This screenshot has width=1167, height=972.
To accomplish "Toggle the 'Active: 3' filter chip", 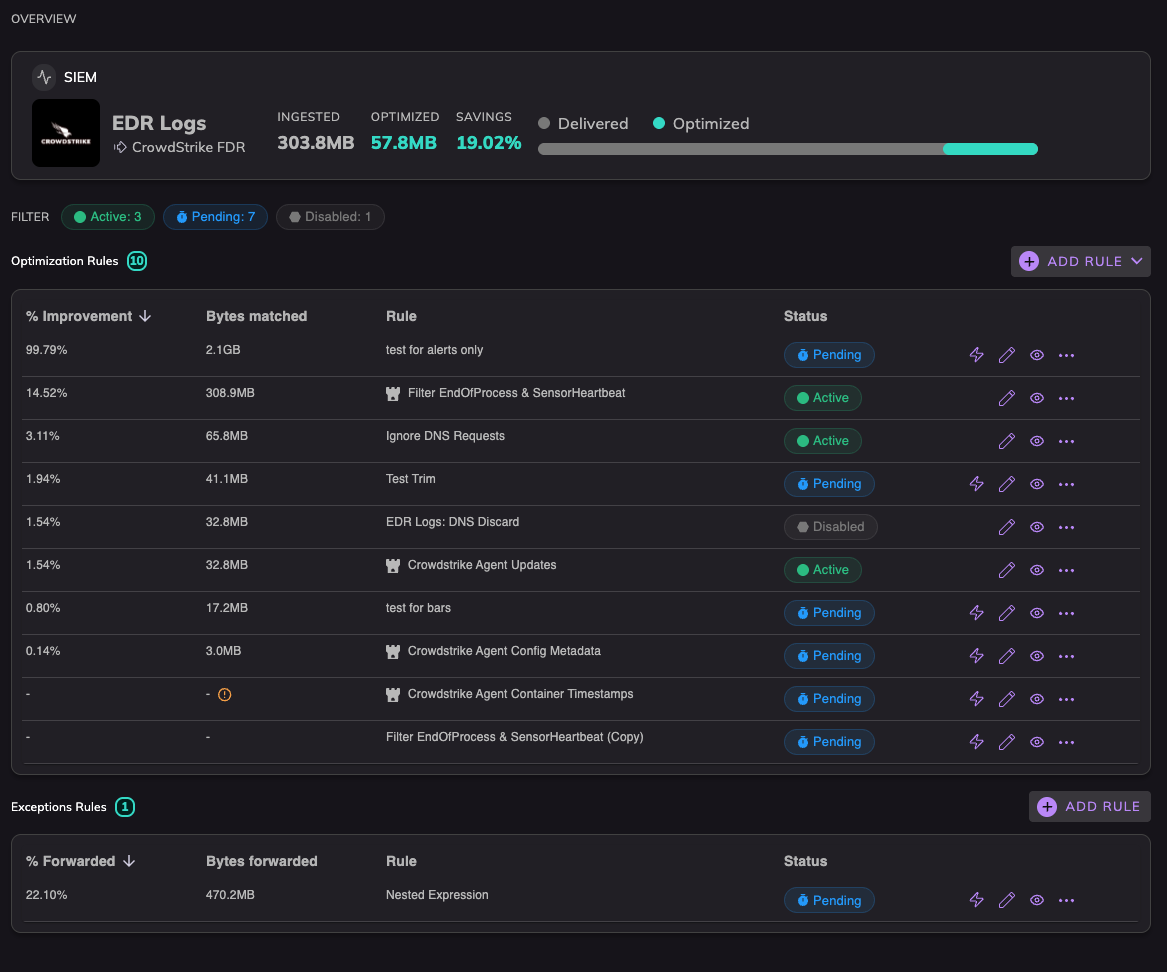I will coord(107,217).
